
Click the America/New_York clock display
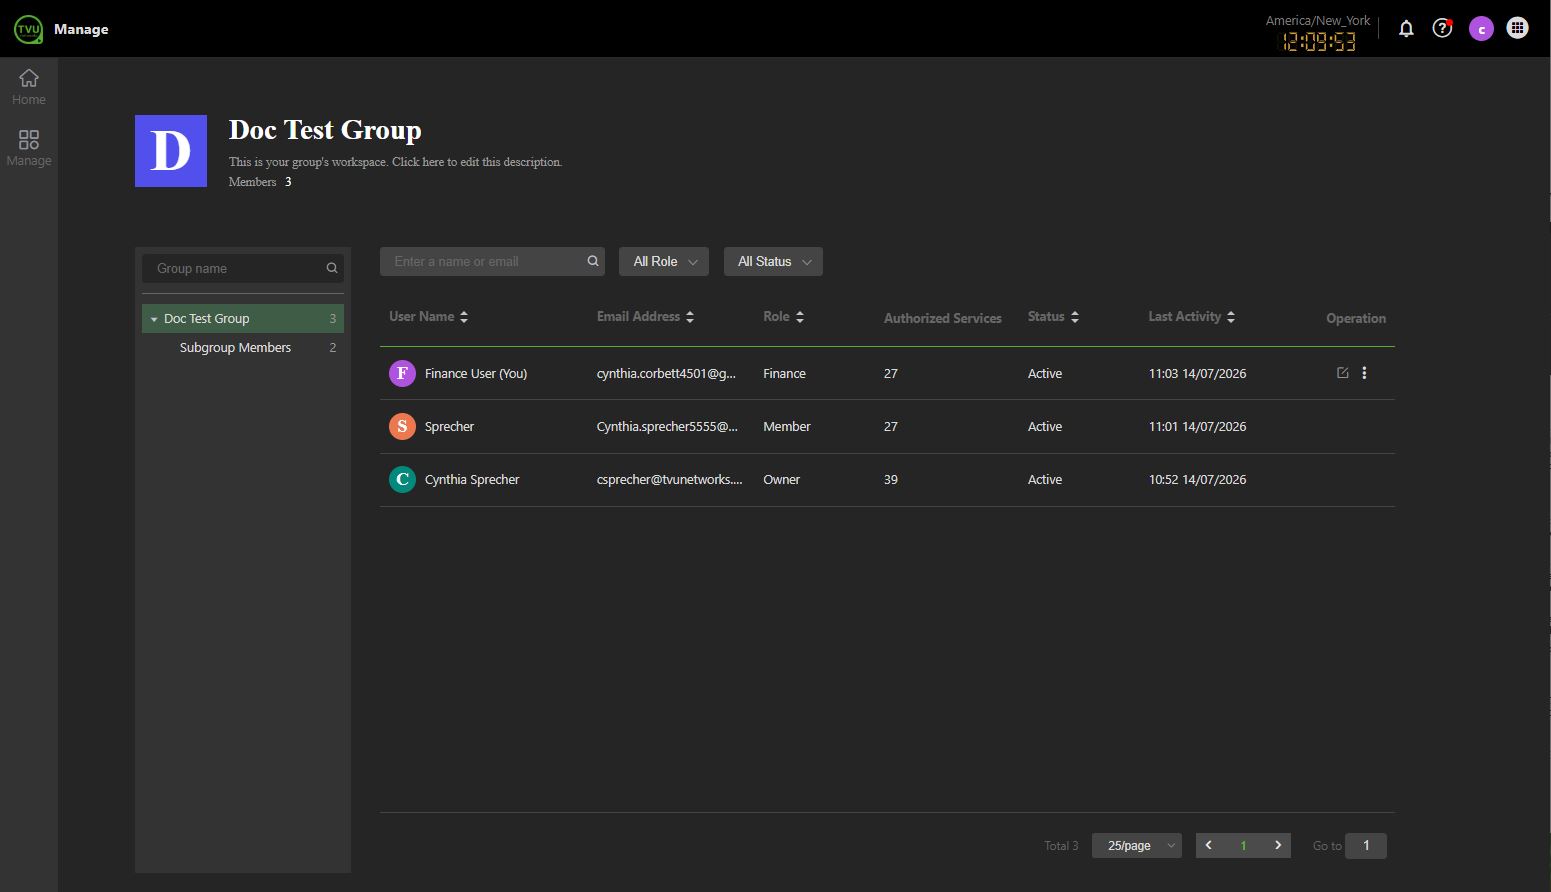[x=1318, y=33]
